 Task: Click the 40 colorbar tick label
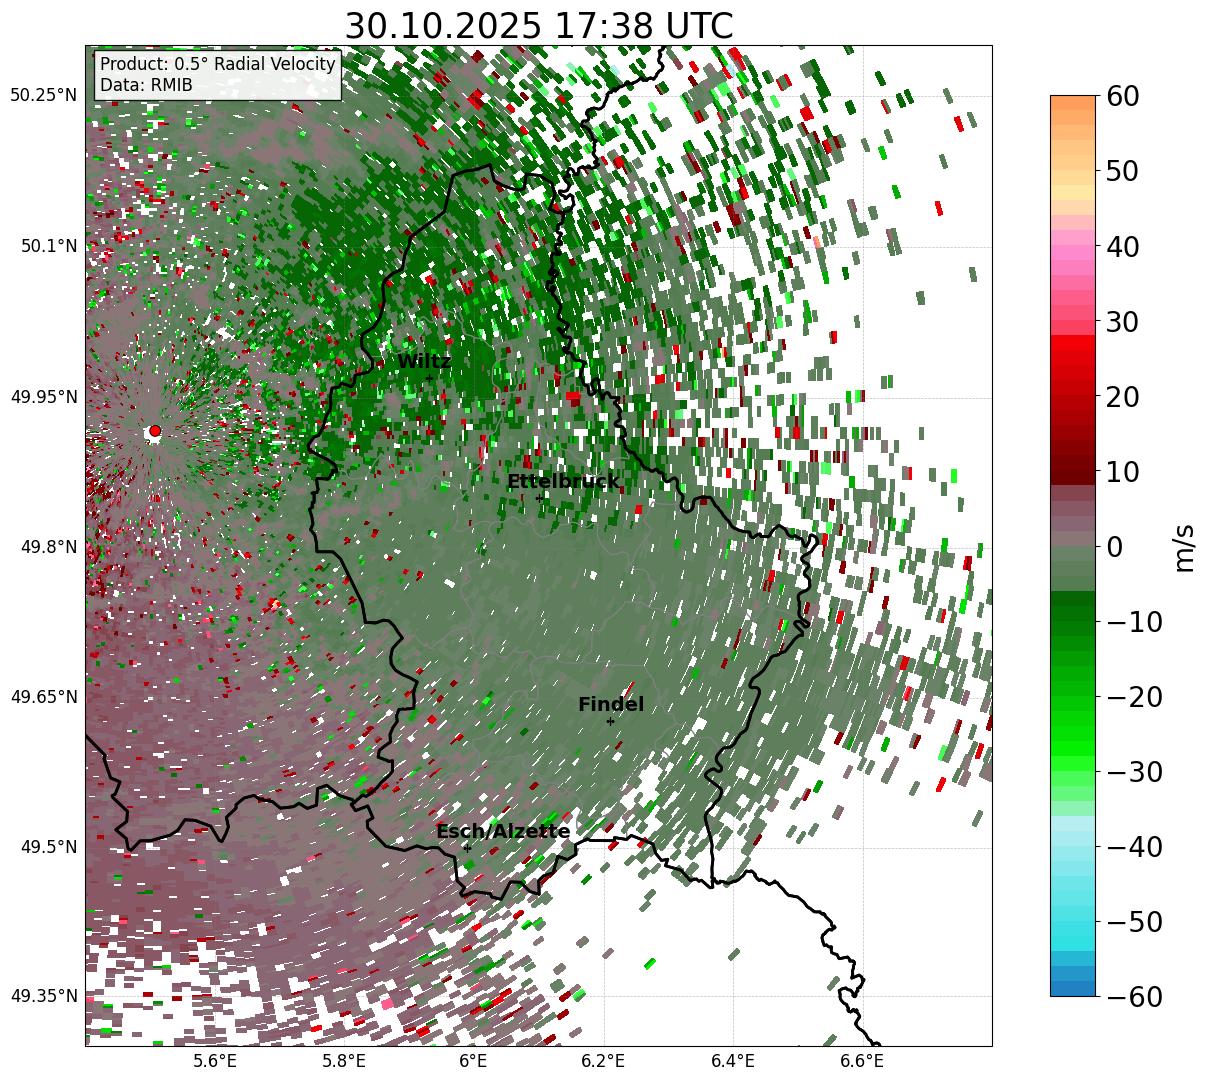pos(1125,246)
